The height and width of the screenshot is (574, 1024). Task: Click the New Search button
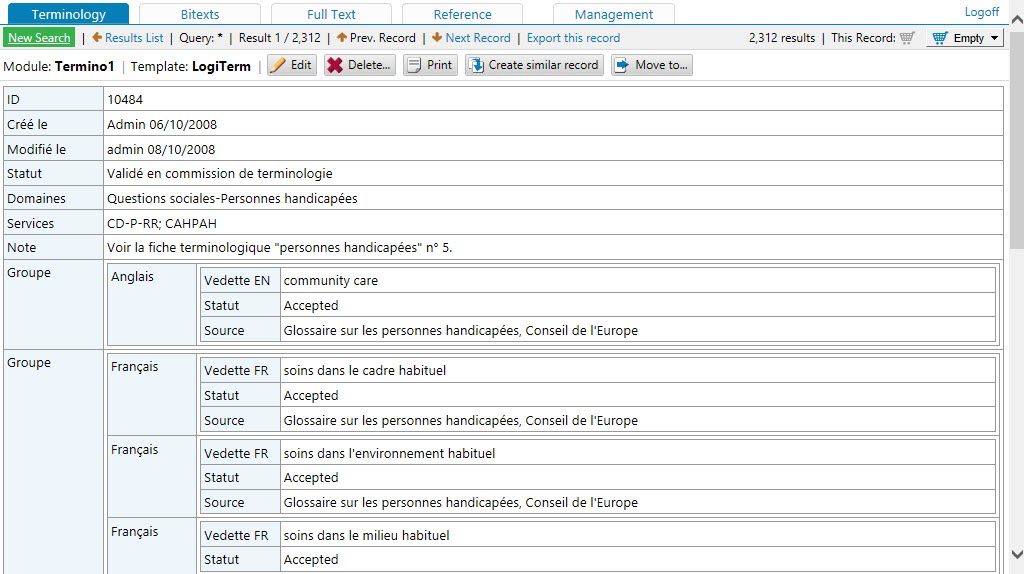[x=39, y=38]
